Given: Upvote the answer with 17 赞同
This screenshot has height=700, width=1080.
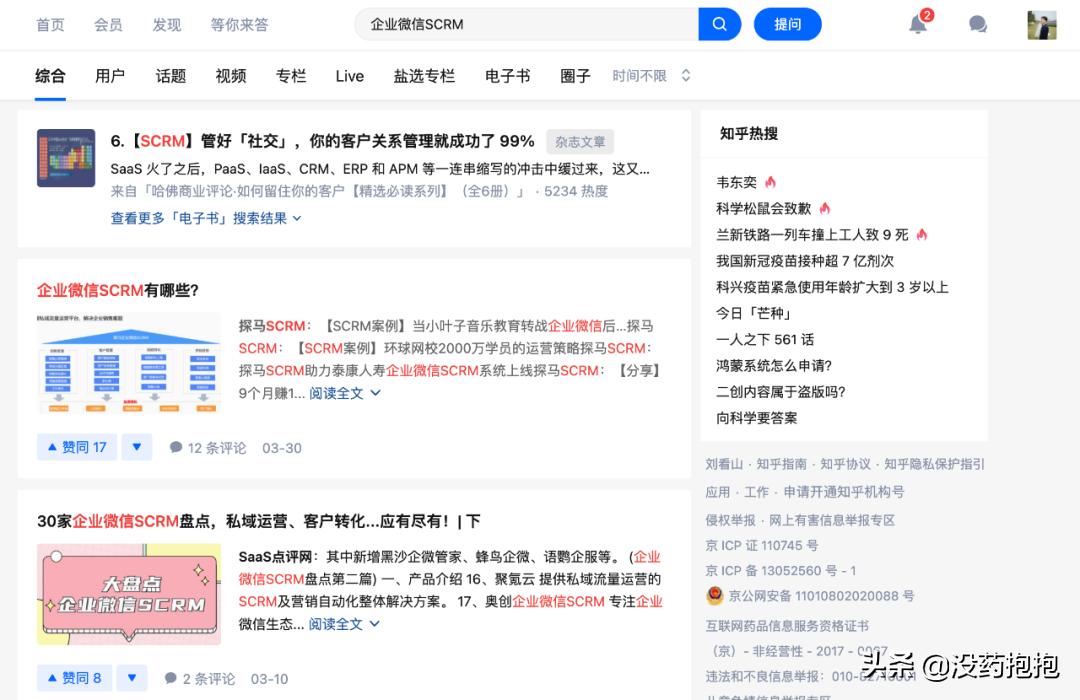Looking at the screenshot, I should pyautogui.click(x=76, y=447).
